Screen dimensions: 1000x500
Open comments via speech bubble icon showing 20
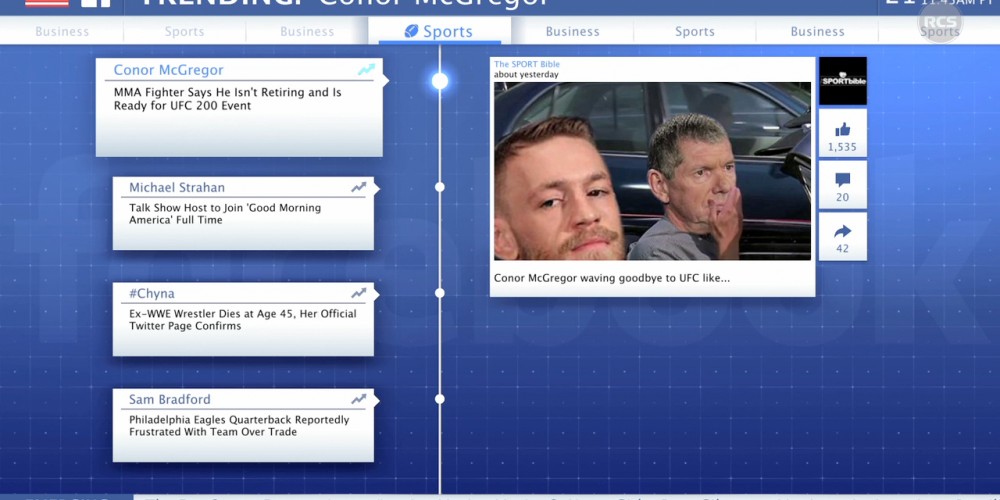(x=842, y=184)
